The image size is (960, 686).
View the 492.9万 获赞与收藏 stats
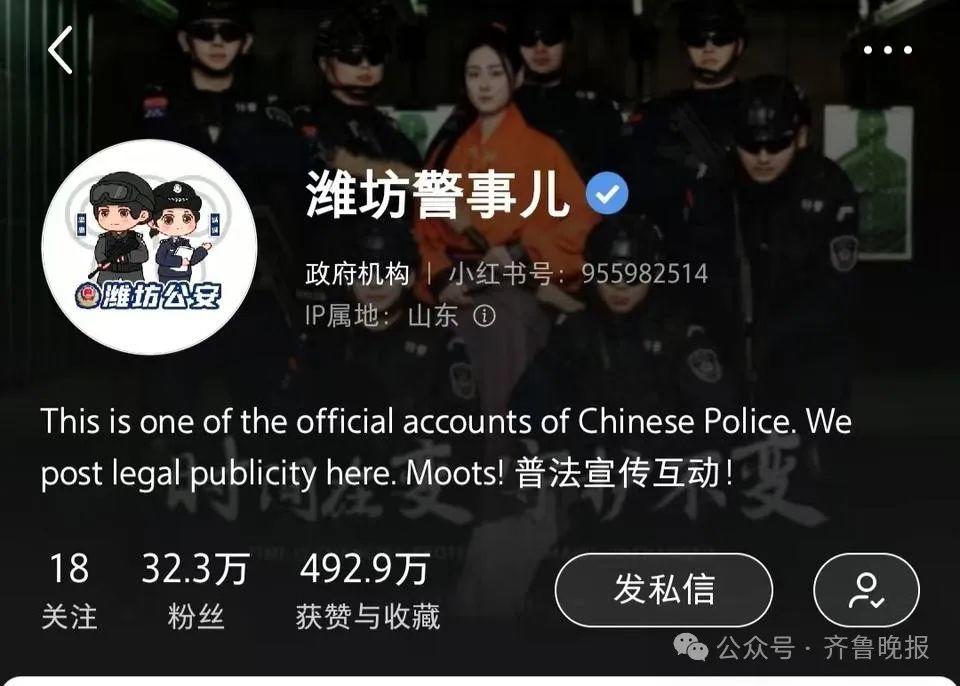pyautogui.click(x=367, y=591)
